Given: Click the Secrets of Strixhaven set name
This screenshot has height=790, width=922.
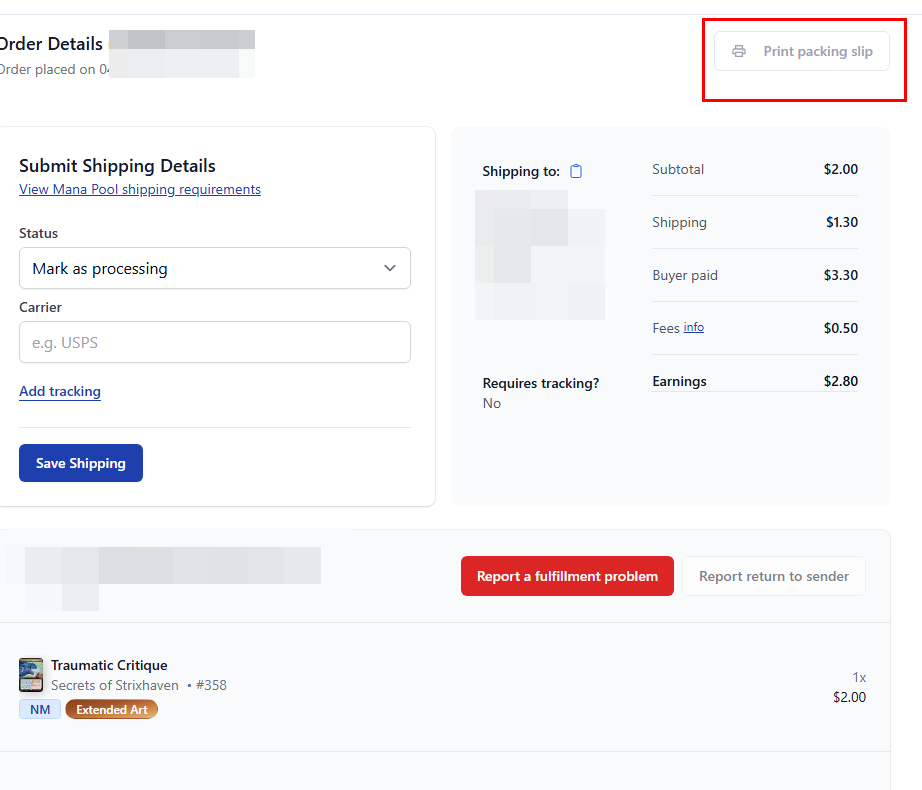Looking at the screenshot, I should coord(115,685).
